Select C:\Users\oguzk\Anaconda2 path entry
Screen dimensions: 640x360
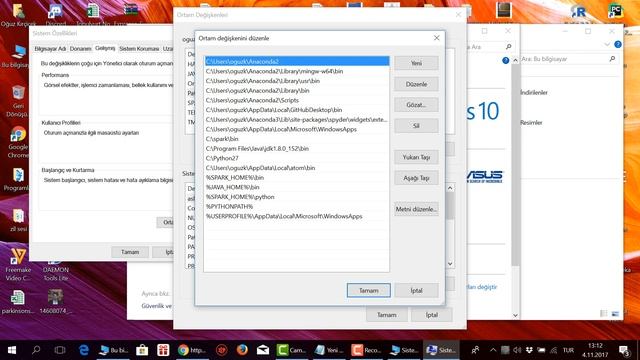[297, 61]
